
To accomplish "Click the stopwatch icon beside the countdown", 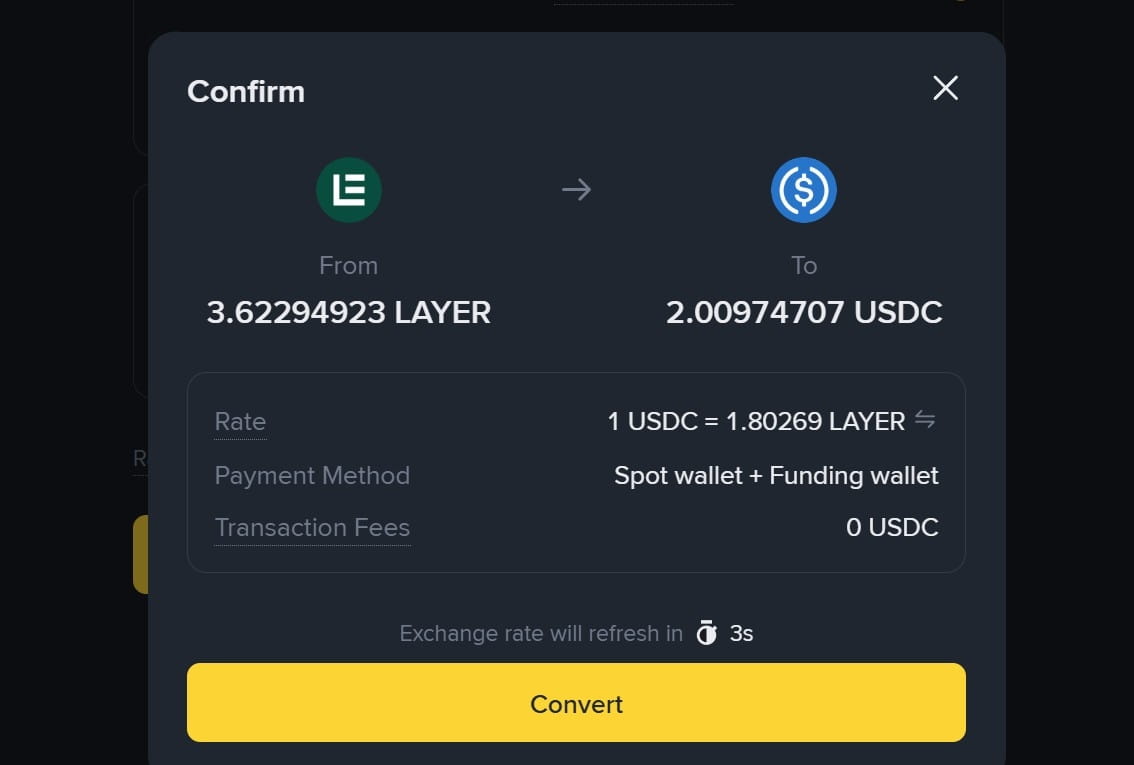I will 707,633.
